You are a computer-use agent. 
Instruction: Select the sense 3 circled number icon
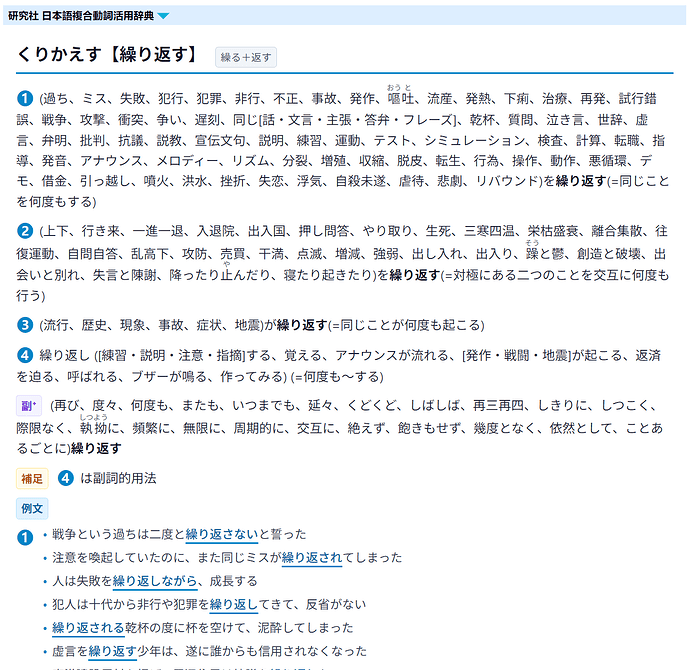(x=25, y=325)
